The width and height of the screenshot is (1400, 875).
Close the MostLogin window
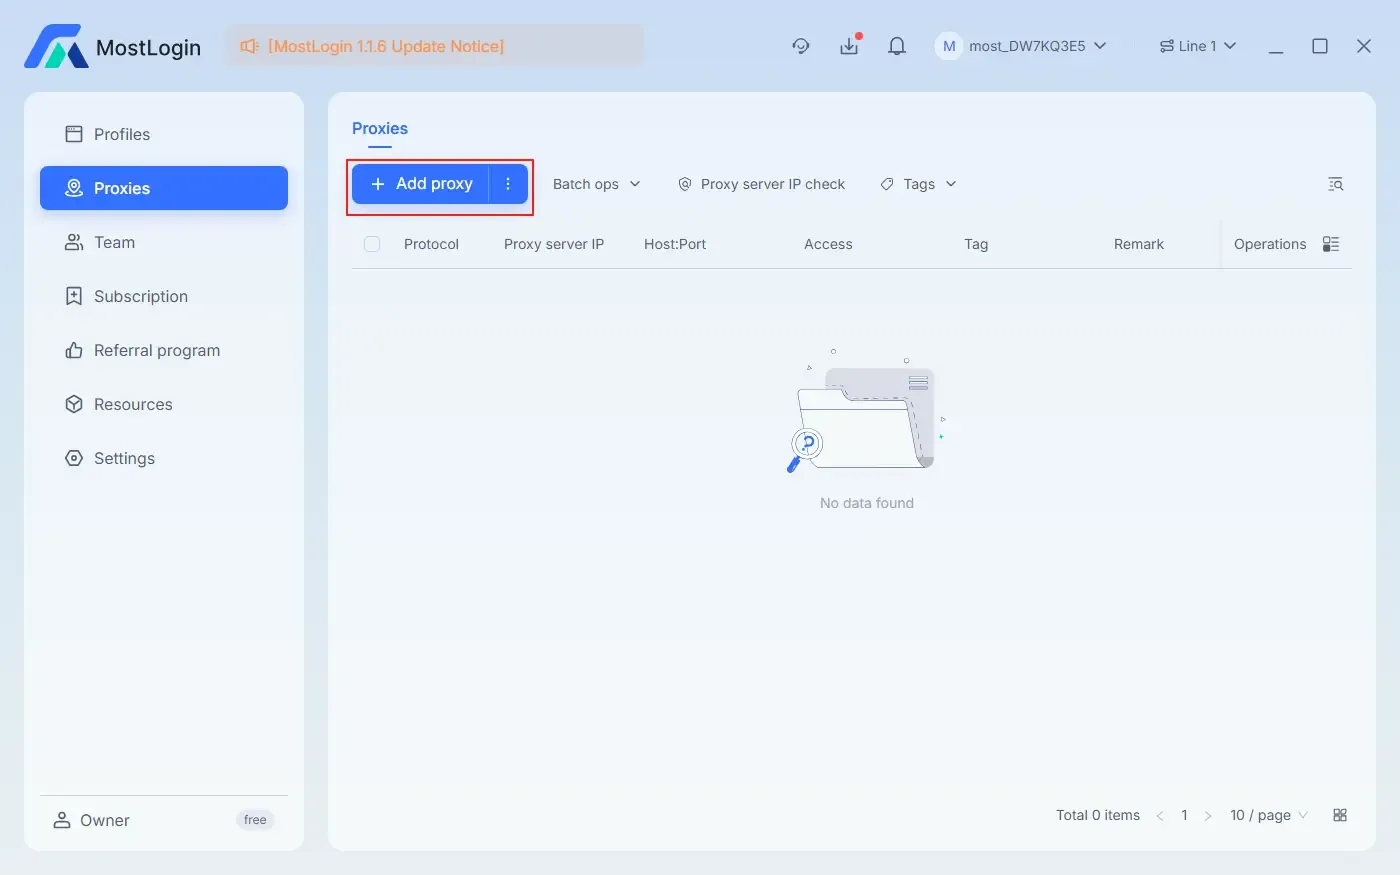(x=1364, y=46)
